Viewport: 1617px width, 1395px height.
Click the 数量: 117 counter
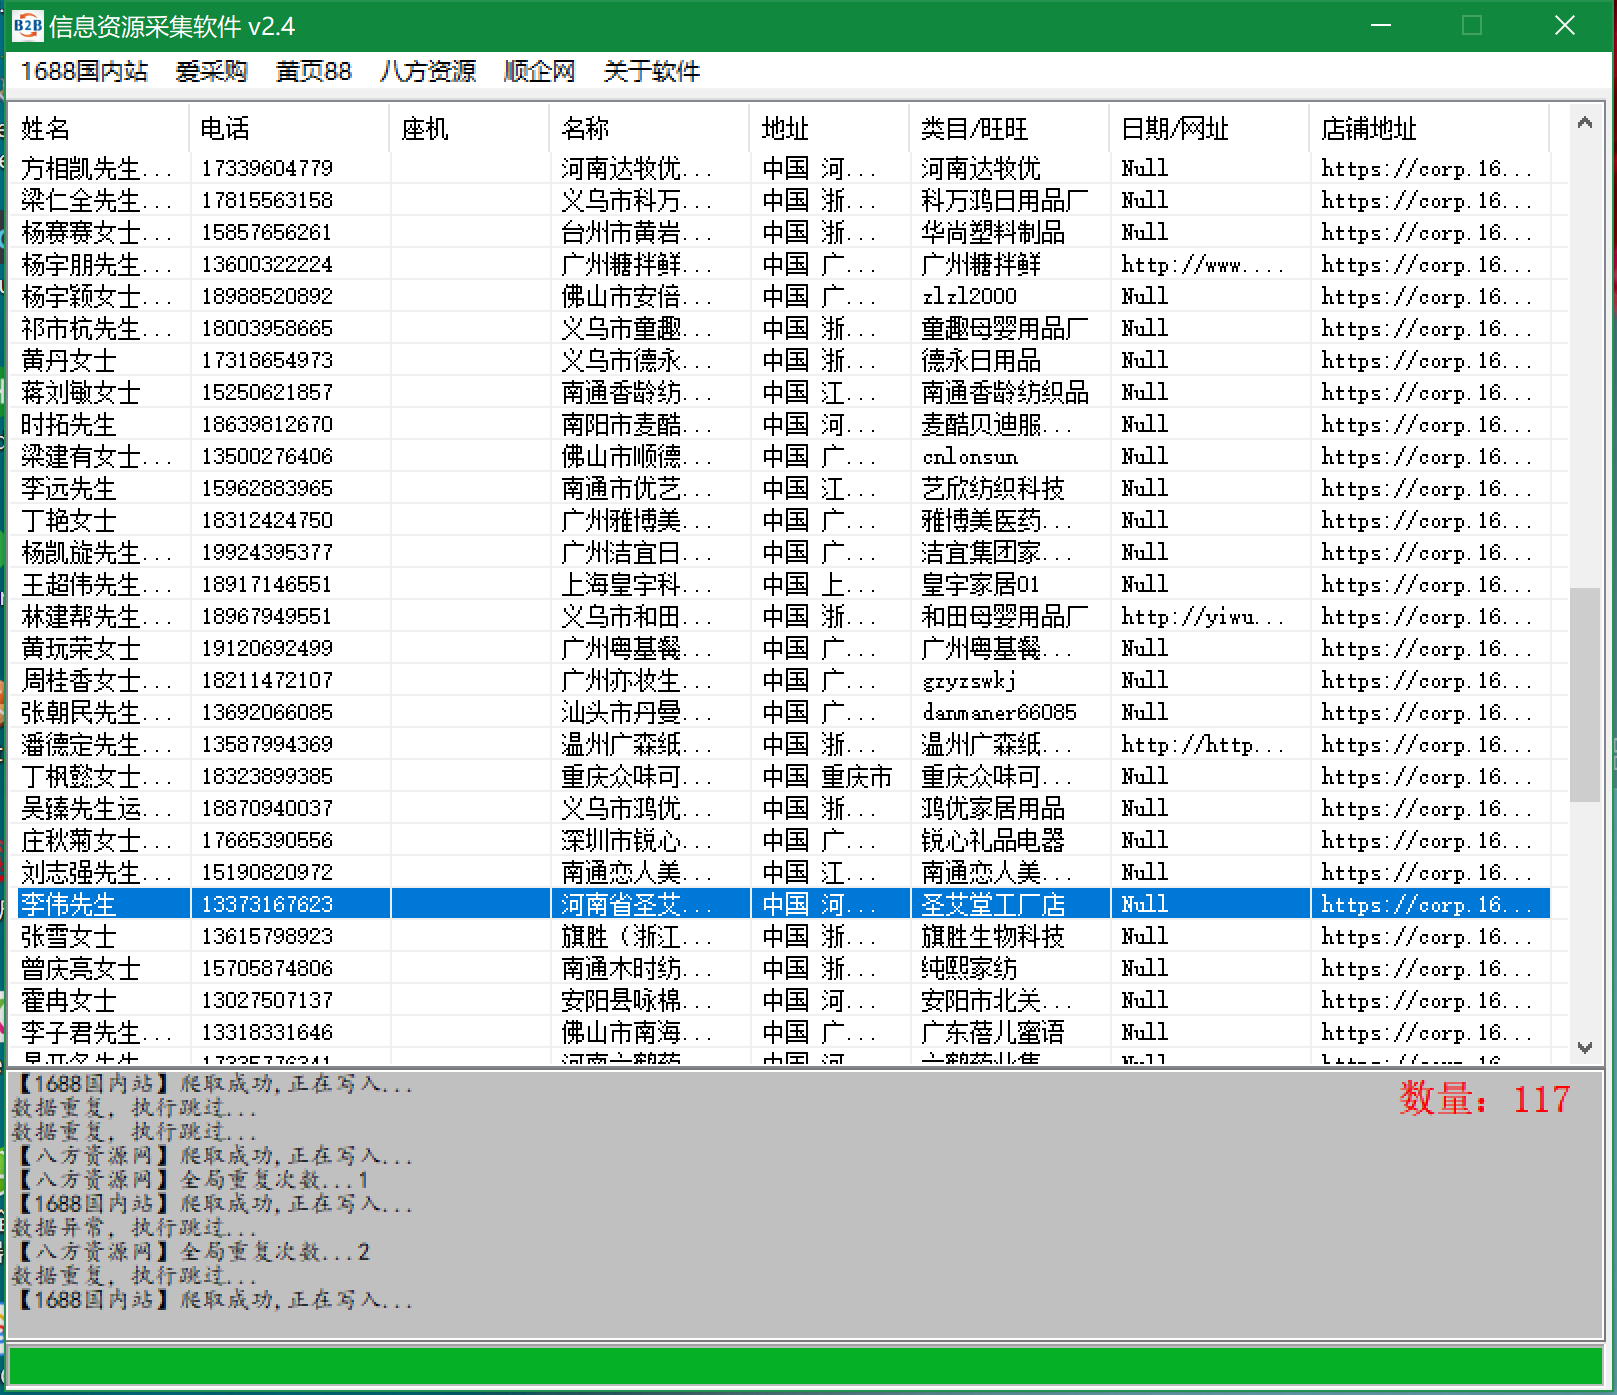pyautogui.click(x=1484, y=1099)
